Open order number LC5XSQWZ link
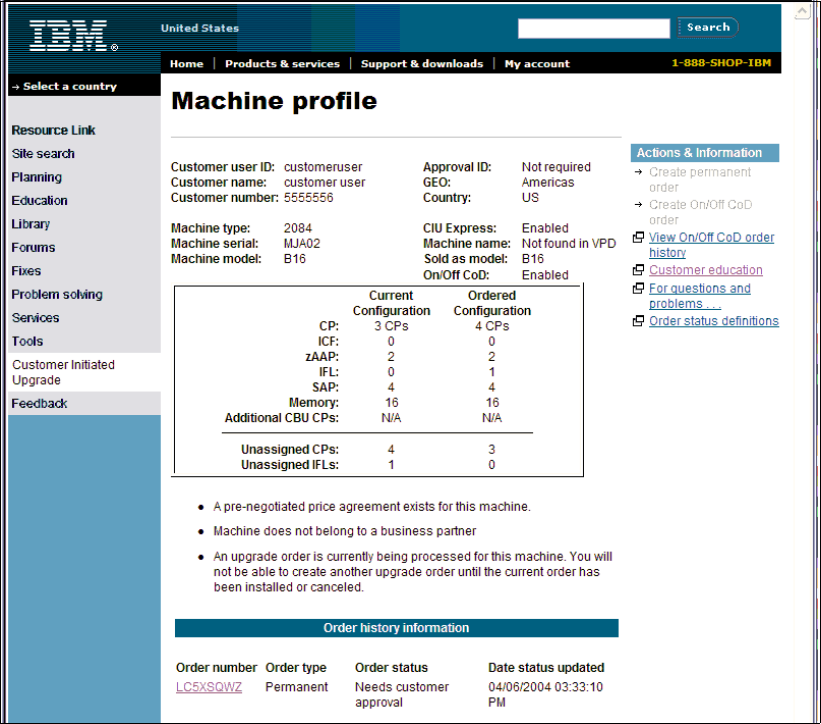Viewport: 821px width, 724px height. click(209, 687)
